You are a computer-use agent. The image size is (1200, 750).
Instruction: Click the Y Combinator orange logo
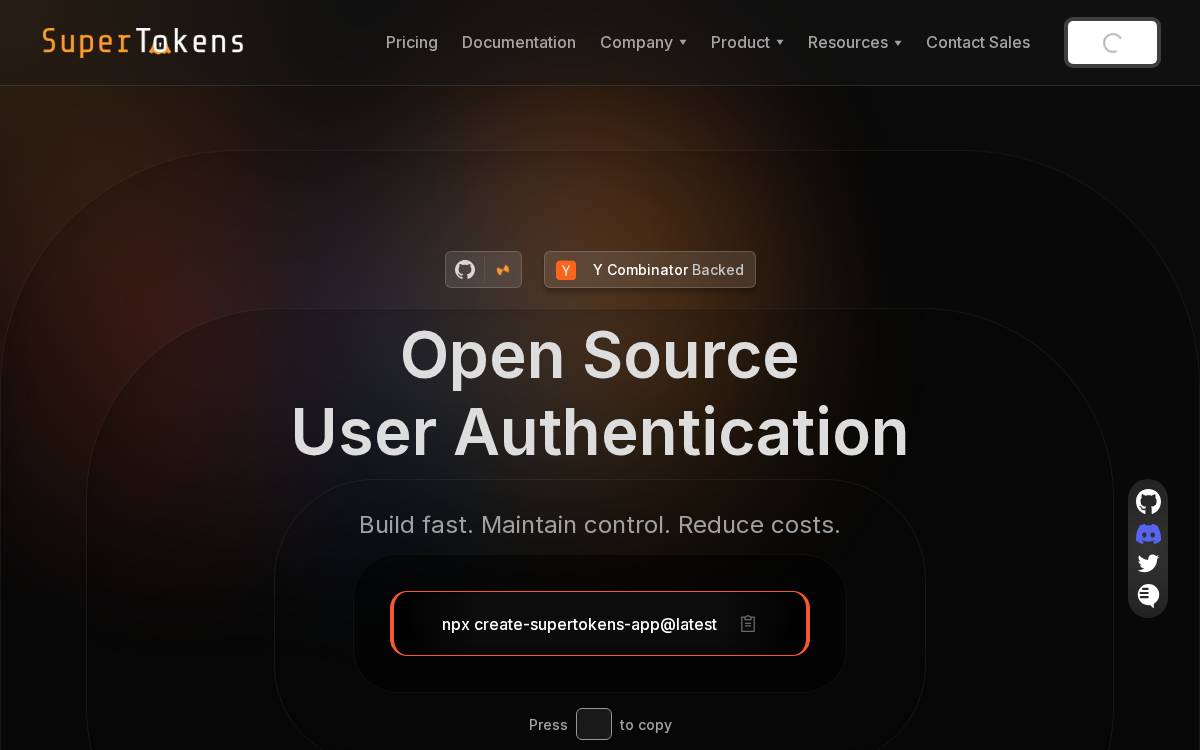[x=566, y=270]
